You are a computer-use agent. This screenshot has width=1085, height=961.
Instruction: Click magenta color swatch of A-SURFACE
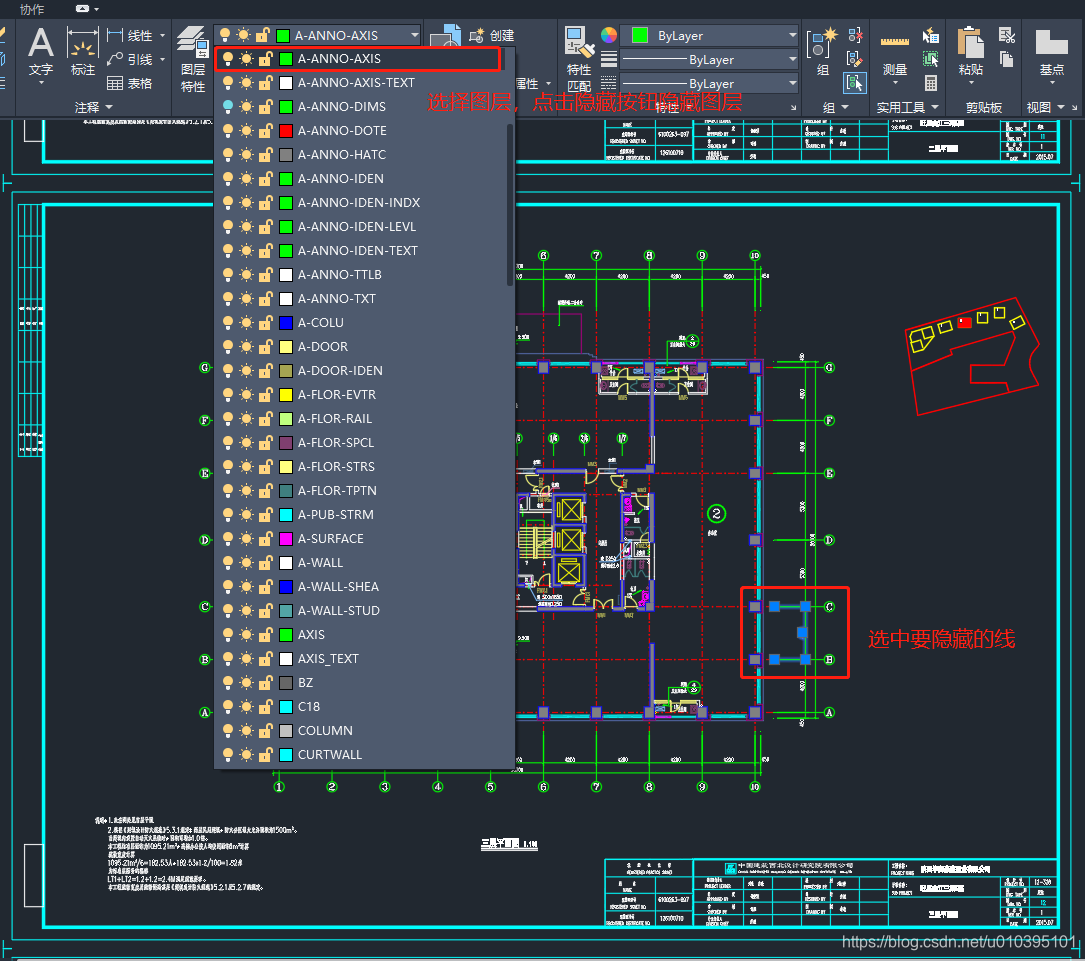tap(286, 538)
